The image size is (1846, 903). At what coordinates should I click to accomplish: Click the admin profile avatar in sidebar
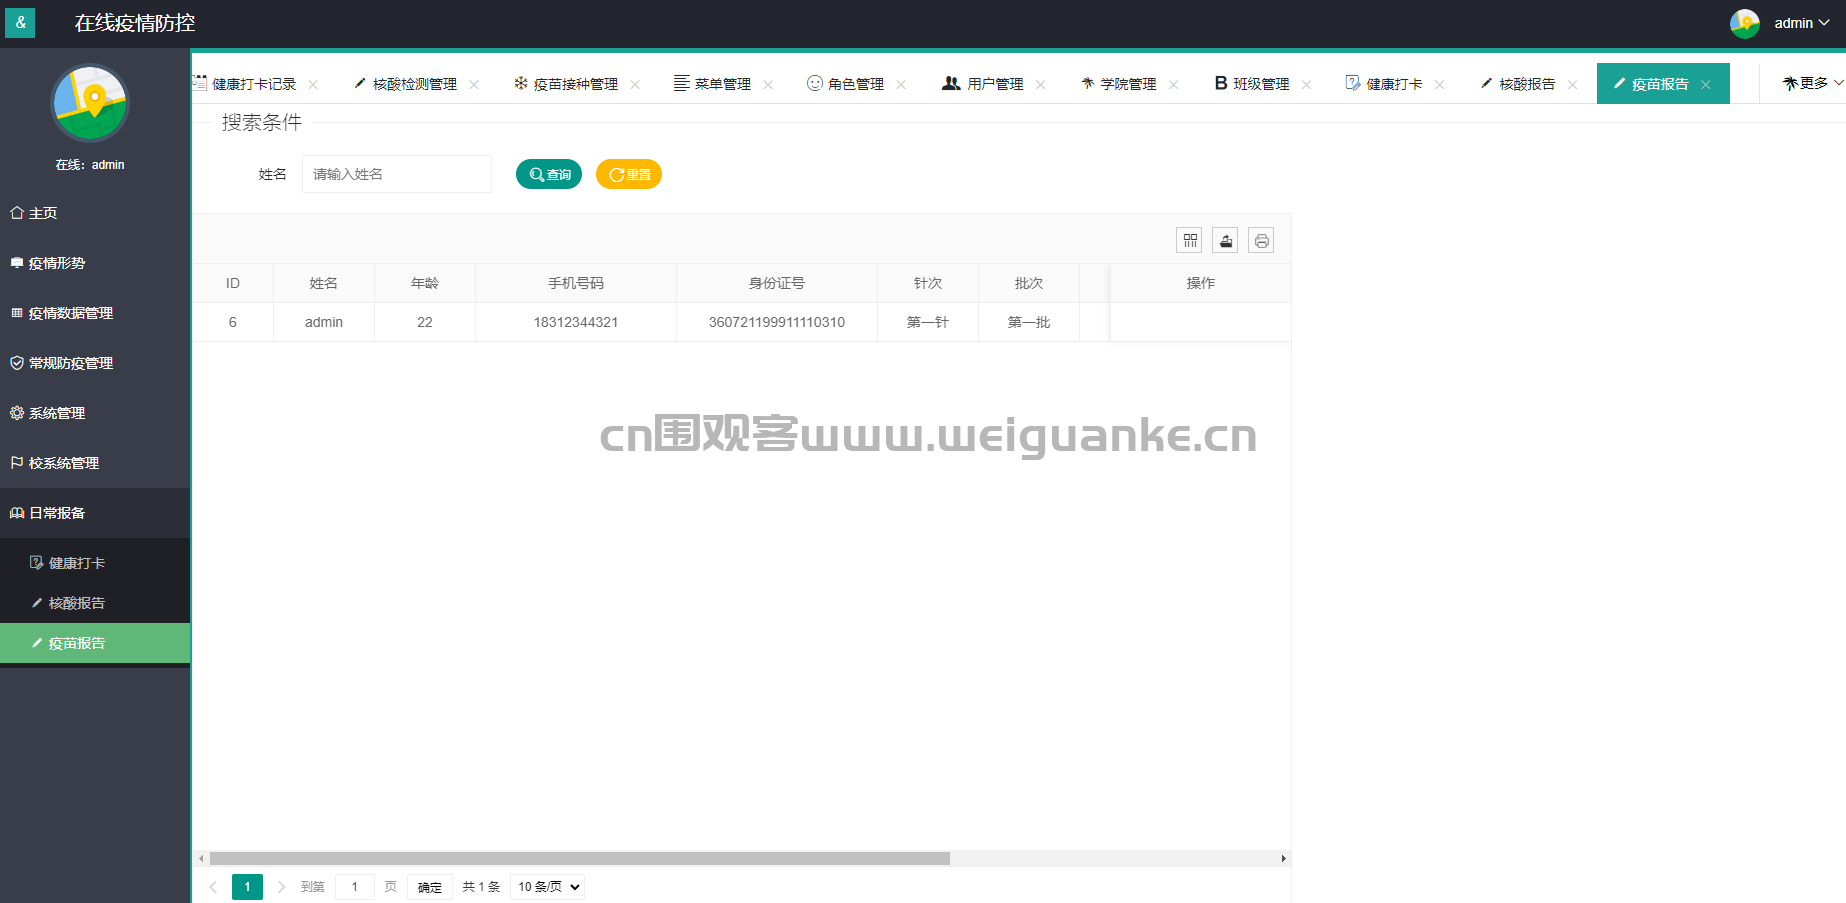pyautogui.click(x=90, y=104)
